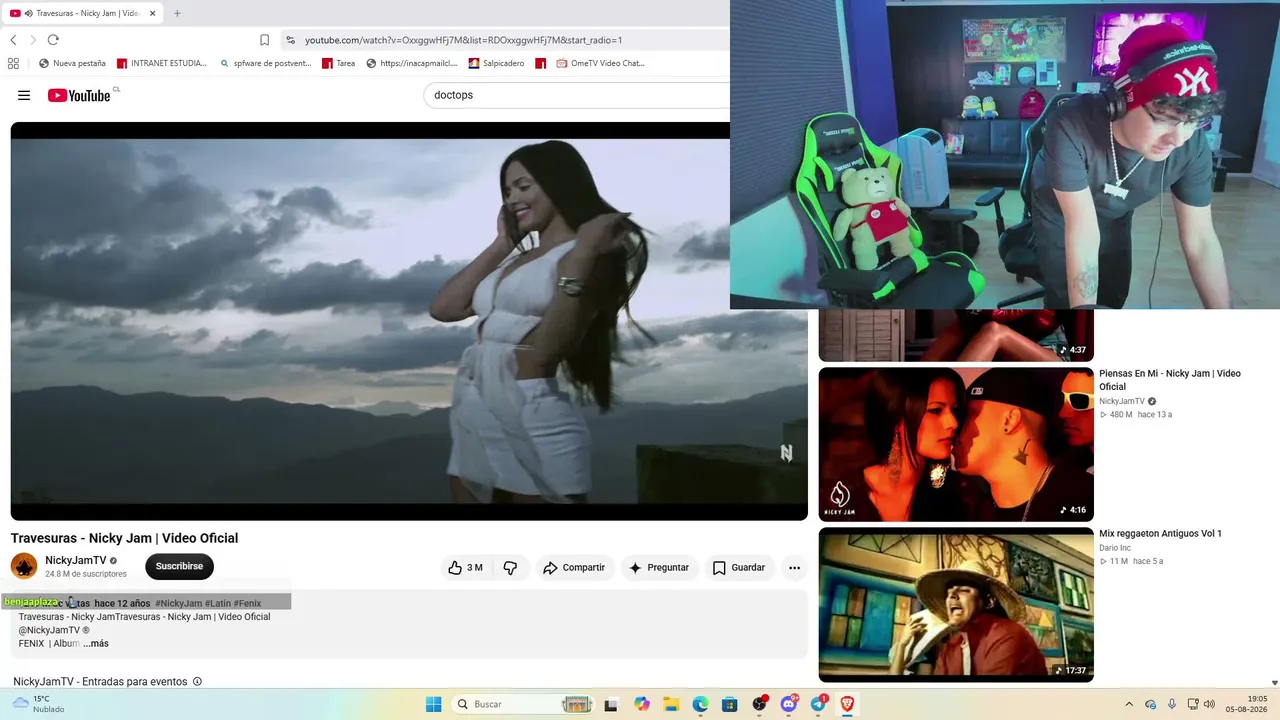Mute the tab using its speaker icon

coord(28,13)
